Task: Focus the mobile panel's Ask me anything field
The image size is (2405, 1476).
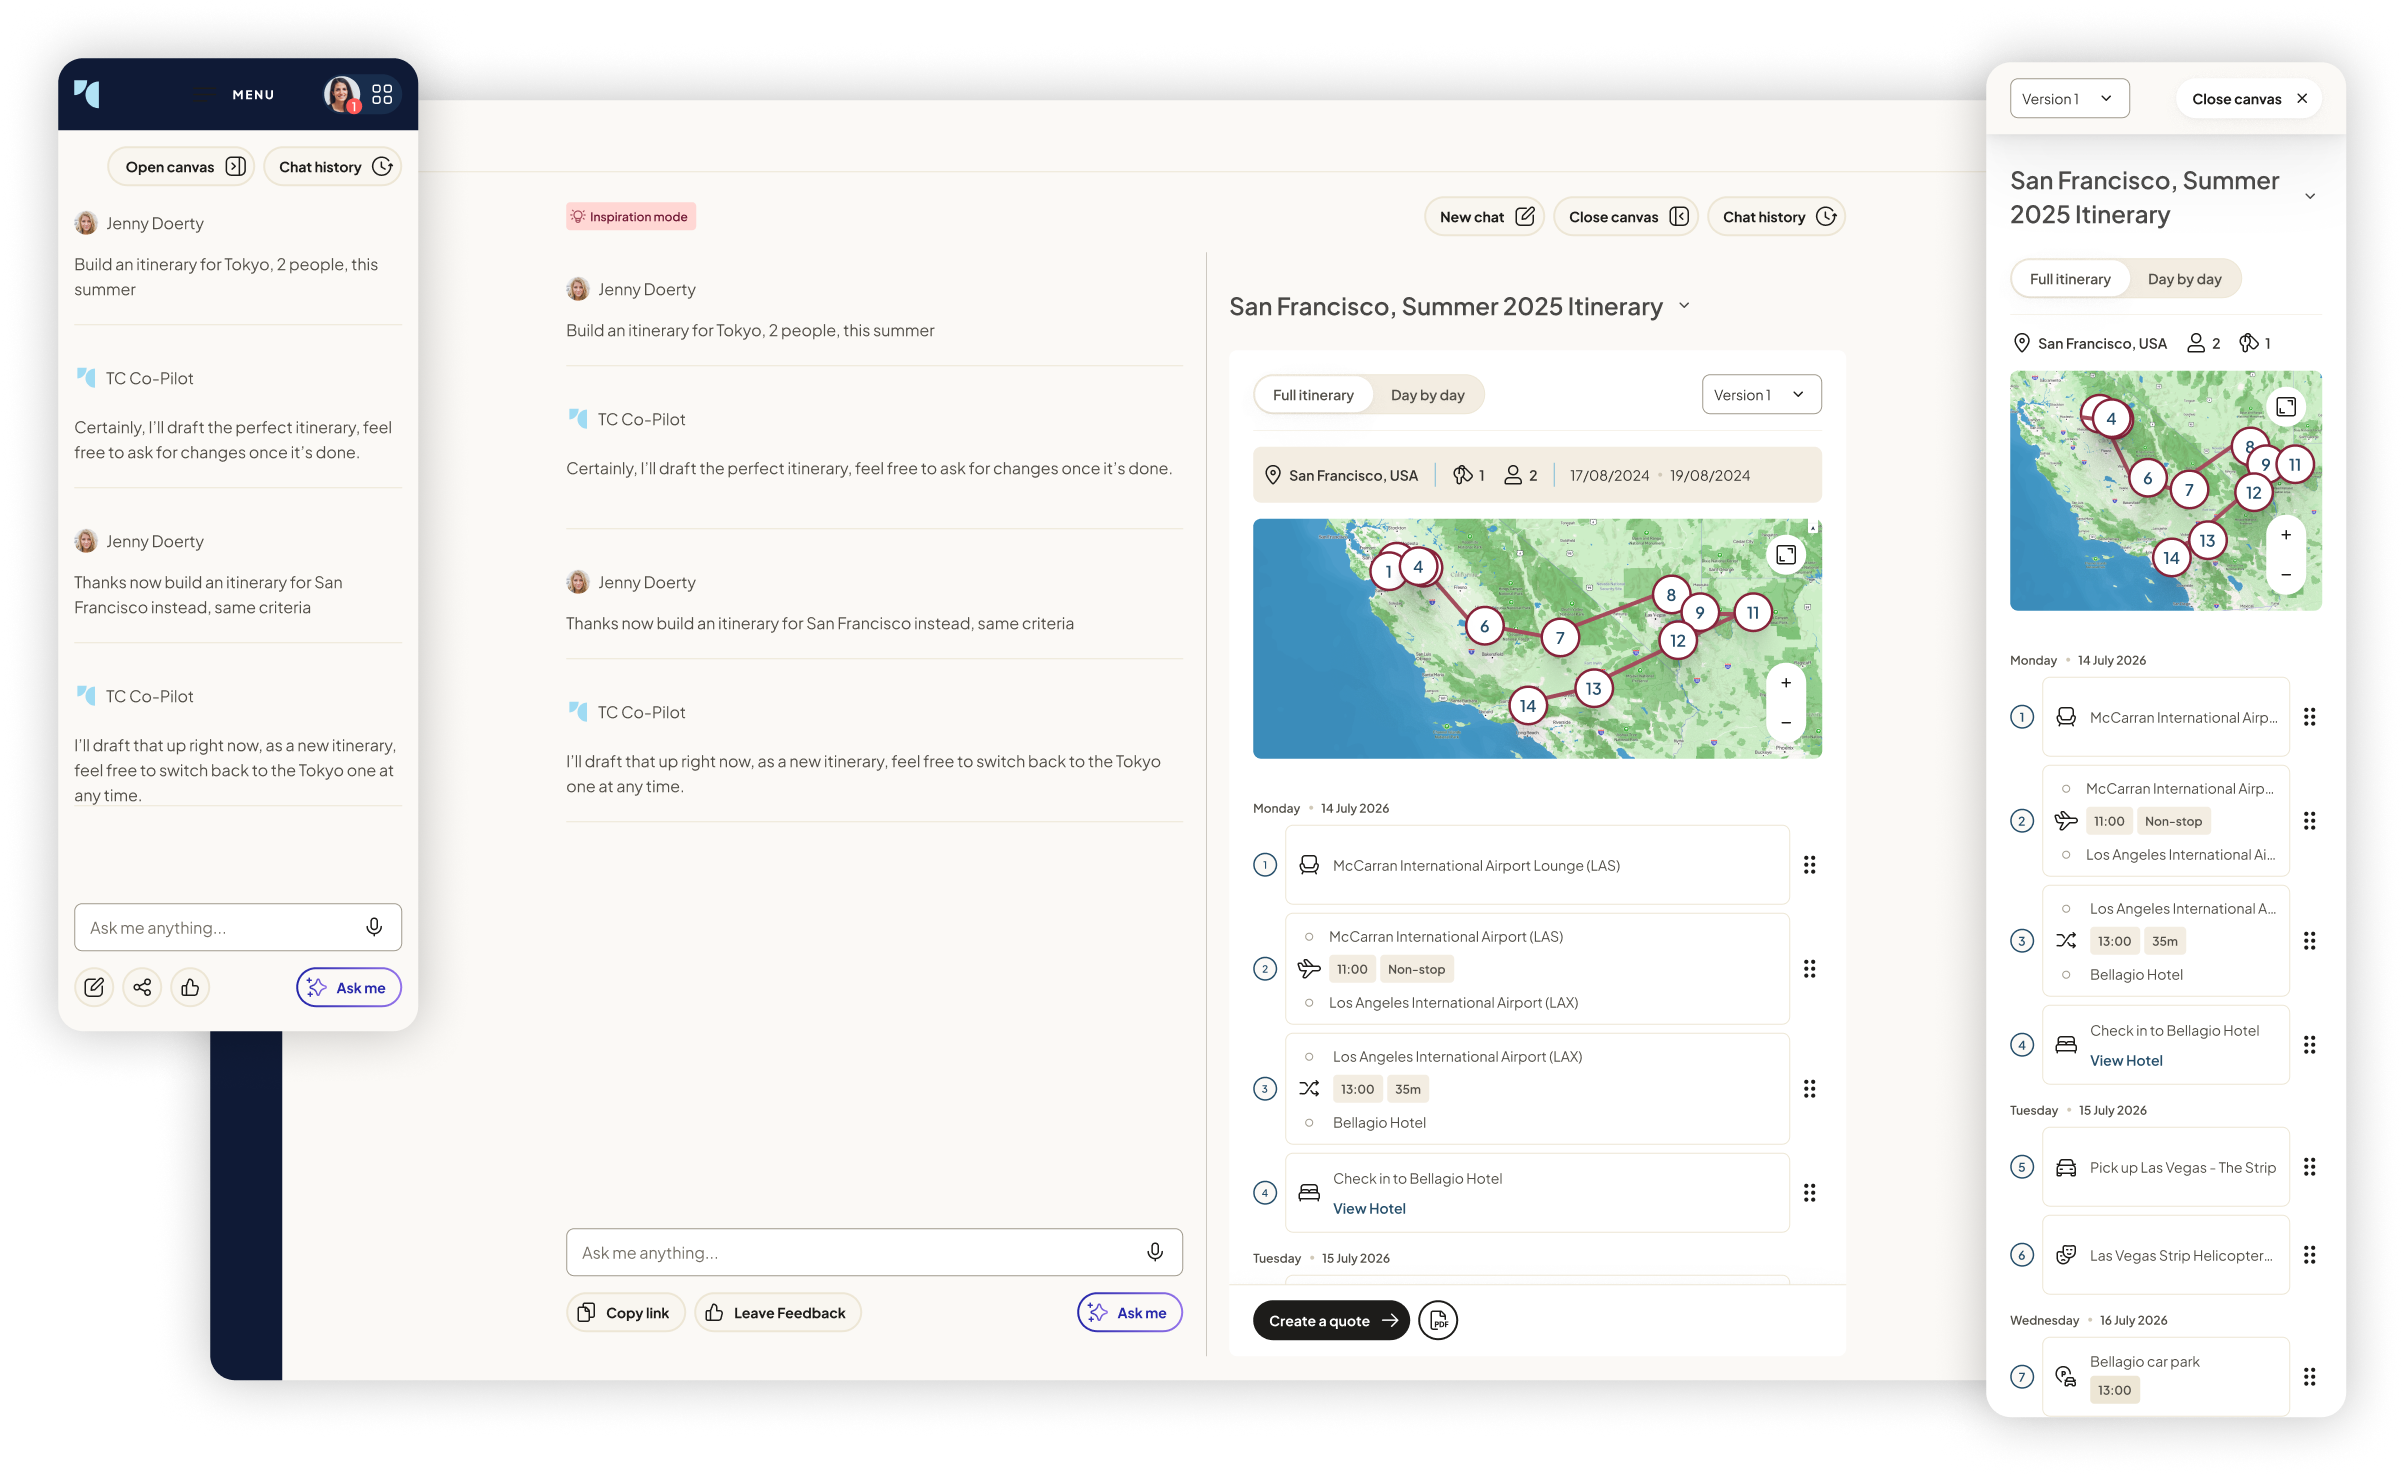Action: 238,927
